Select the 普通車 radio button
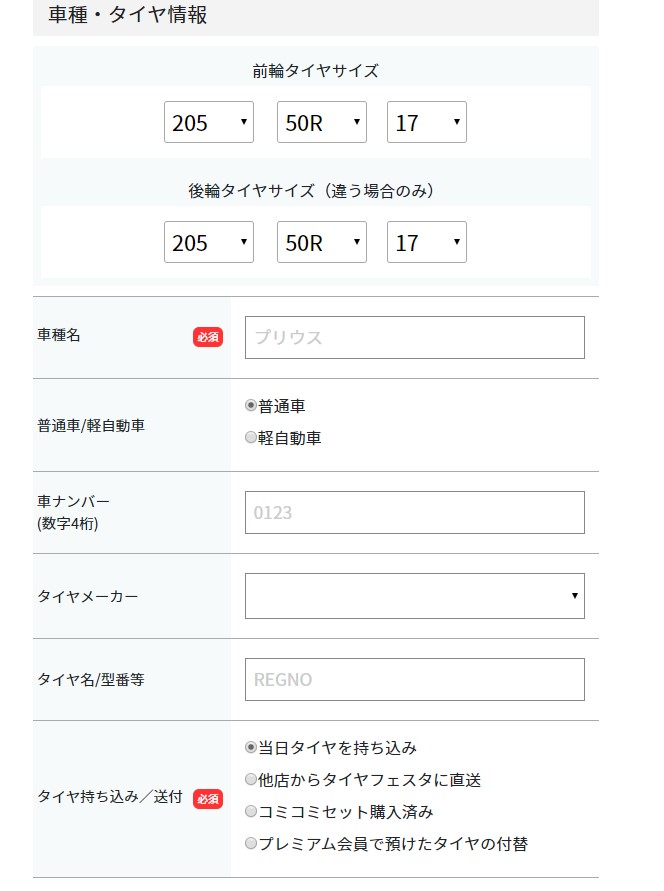 (250, 406)
